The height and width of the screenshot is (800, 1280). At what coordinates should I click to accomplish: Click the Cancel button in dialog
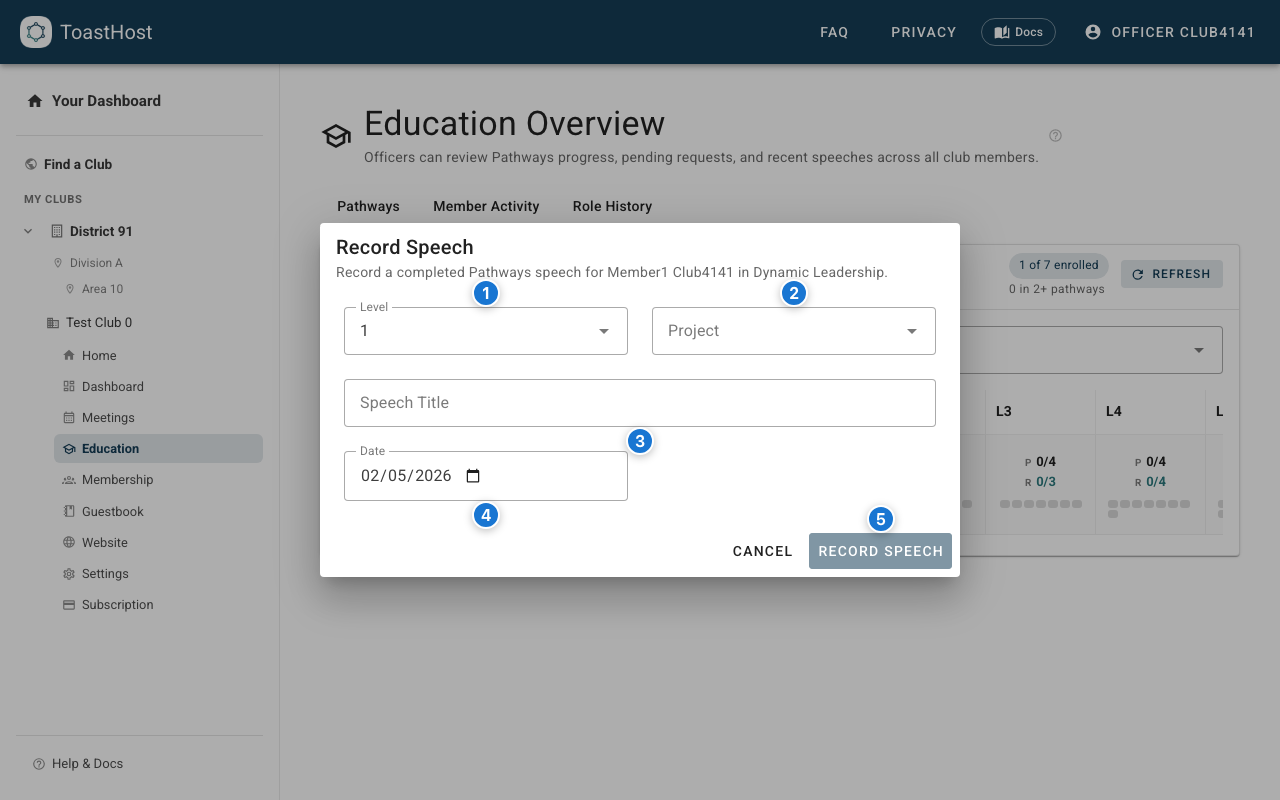763,551
